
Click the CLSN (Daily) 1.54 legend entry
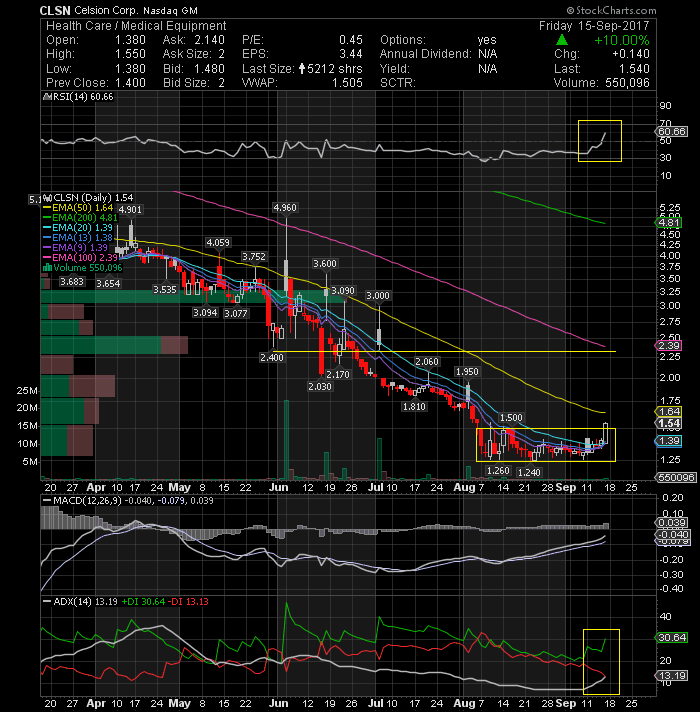click(93, 198)
